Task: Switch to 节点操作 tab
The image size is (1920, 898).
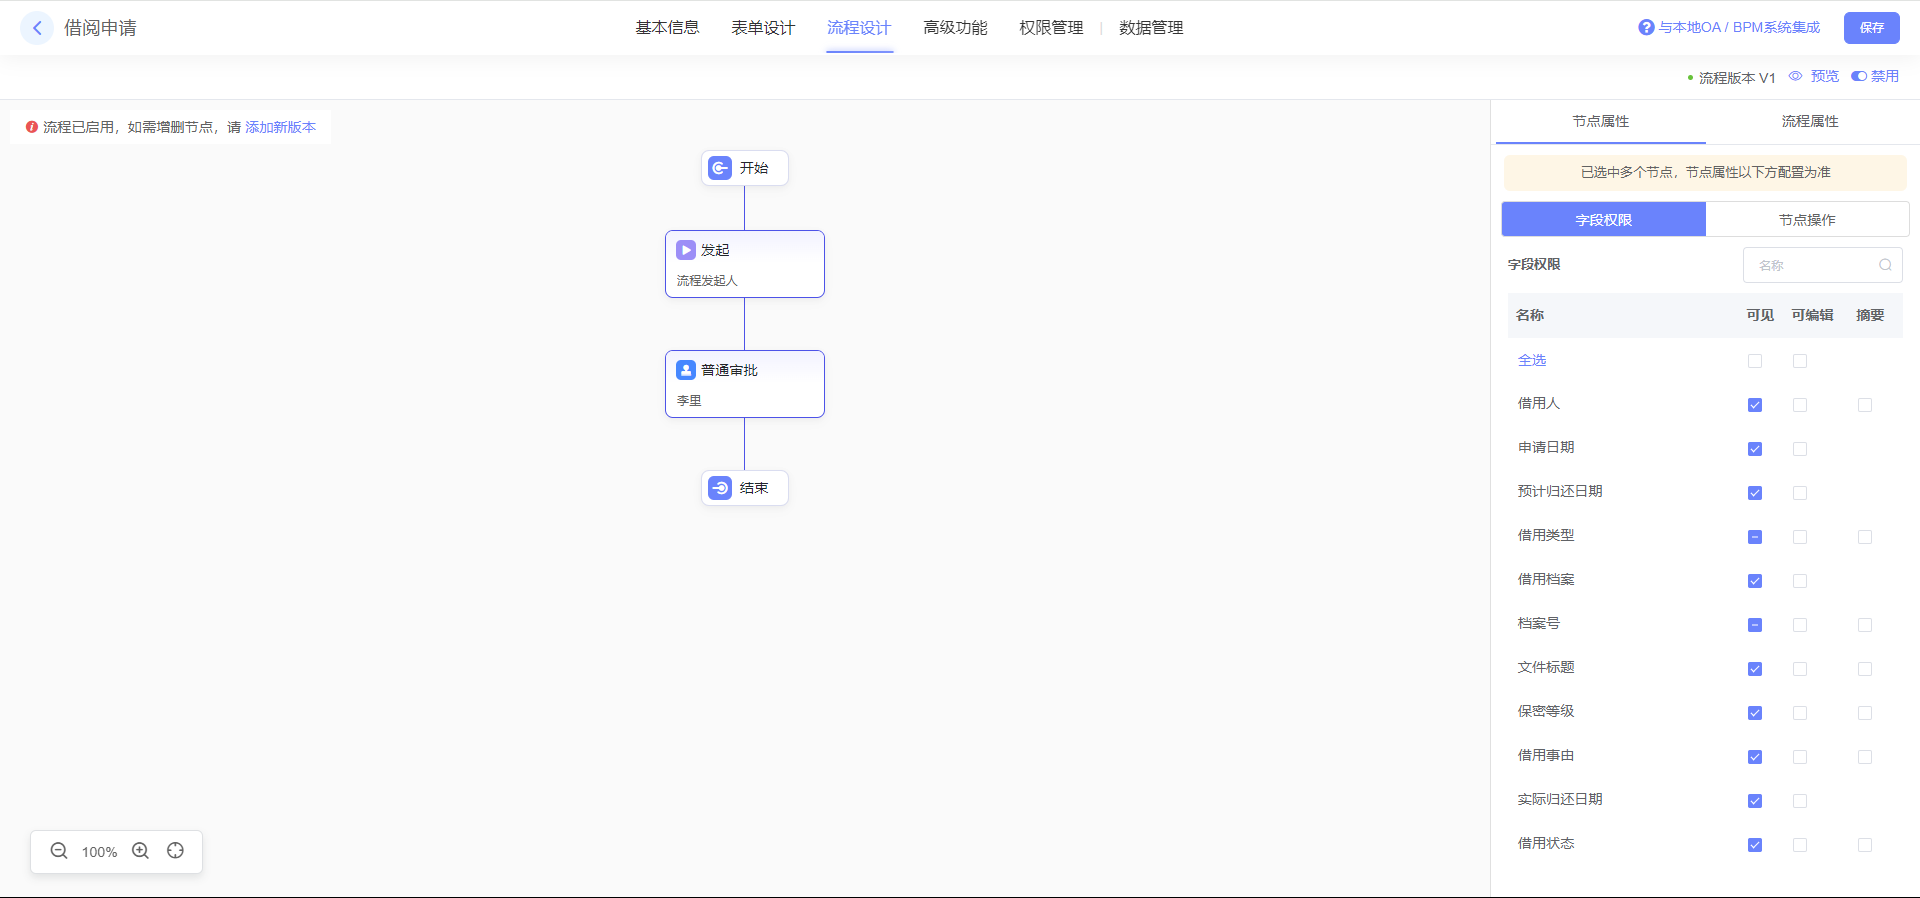Action: click(1807, 220)
